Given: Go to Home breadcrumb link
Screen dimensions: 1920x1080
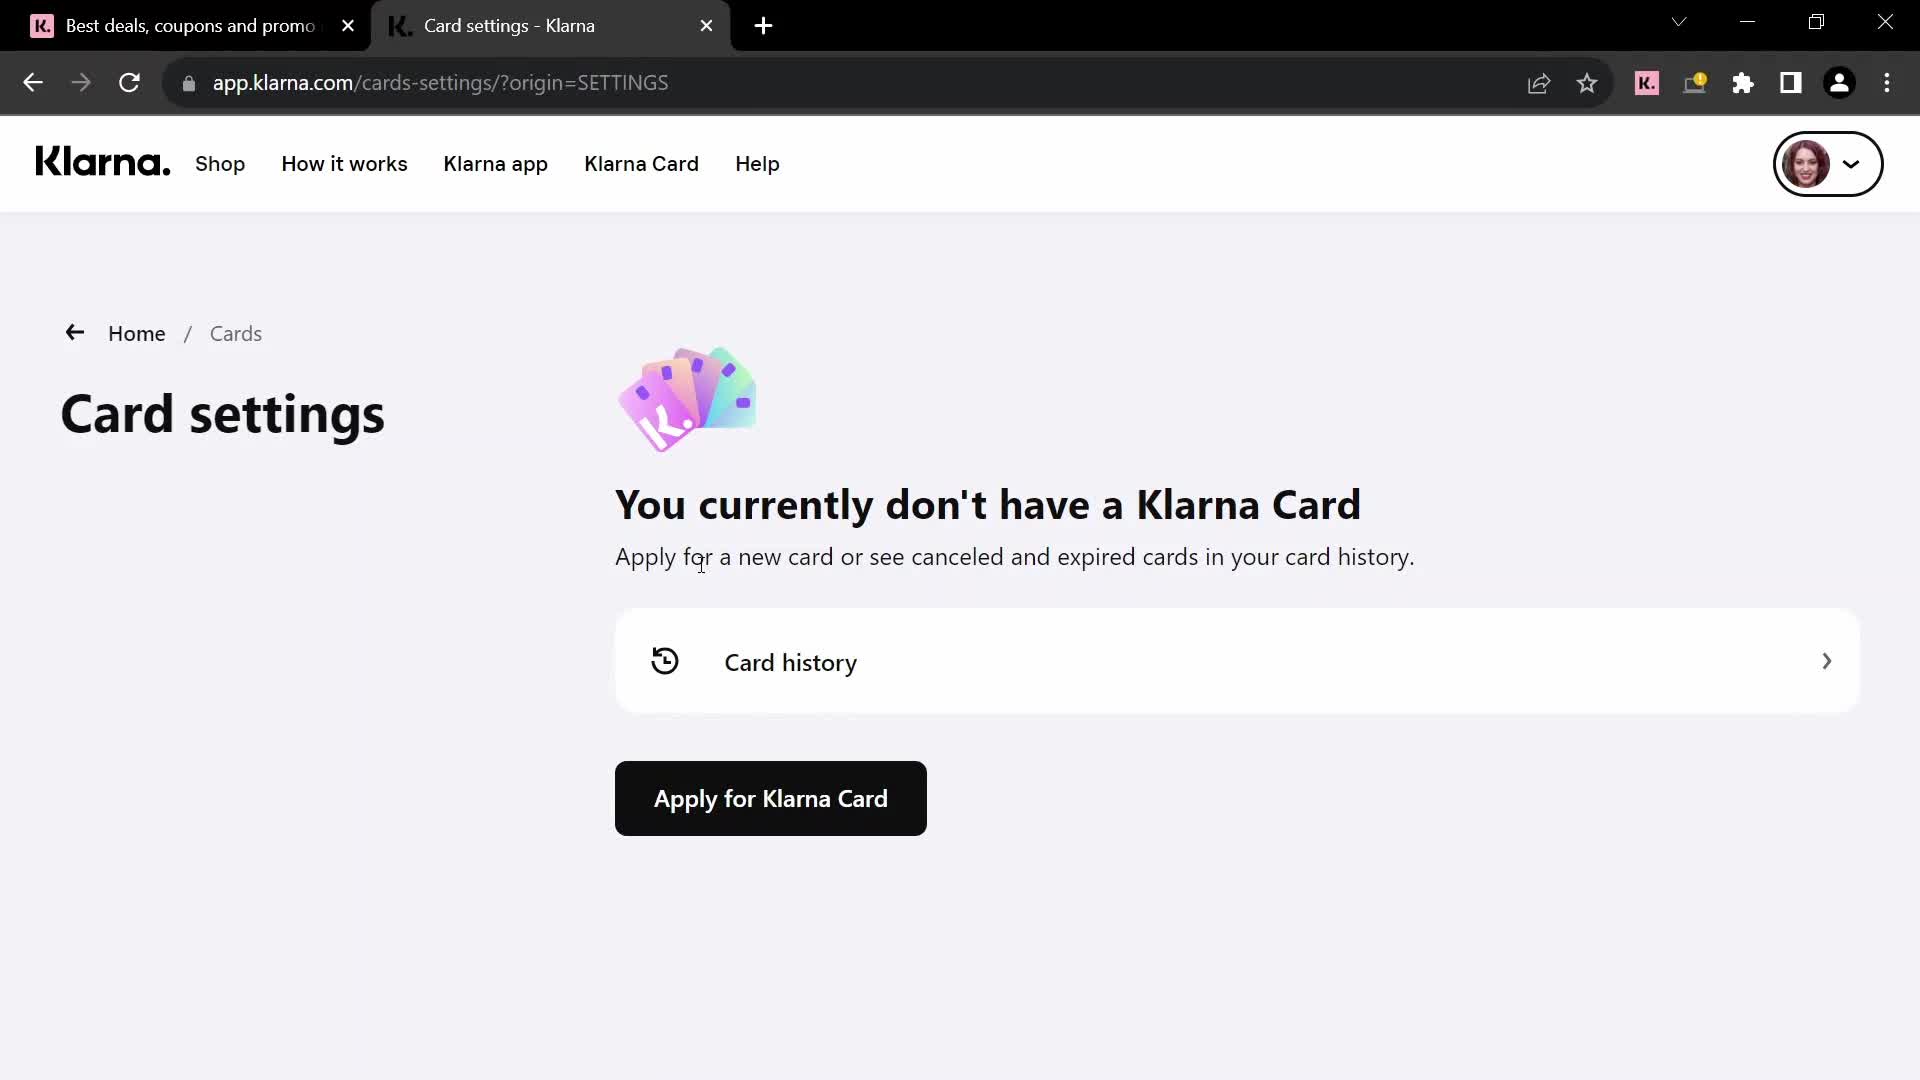Looking at the screenshot, I should pos(137,334).
